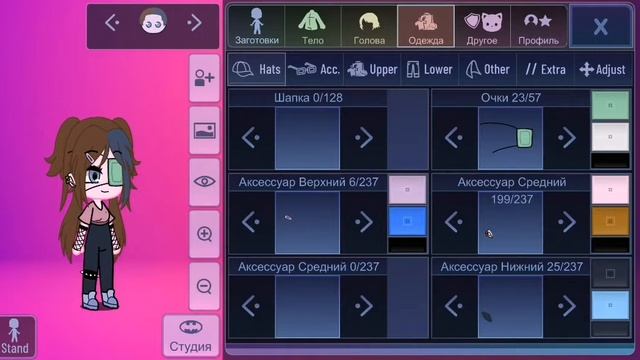
Task: Open the Шапка hat preview box
Action: 307,138
